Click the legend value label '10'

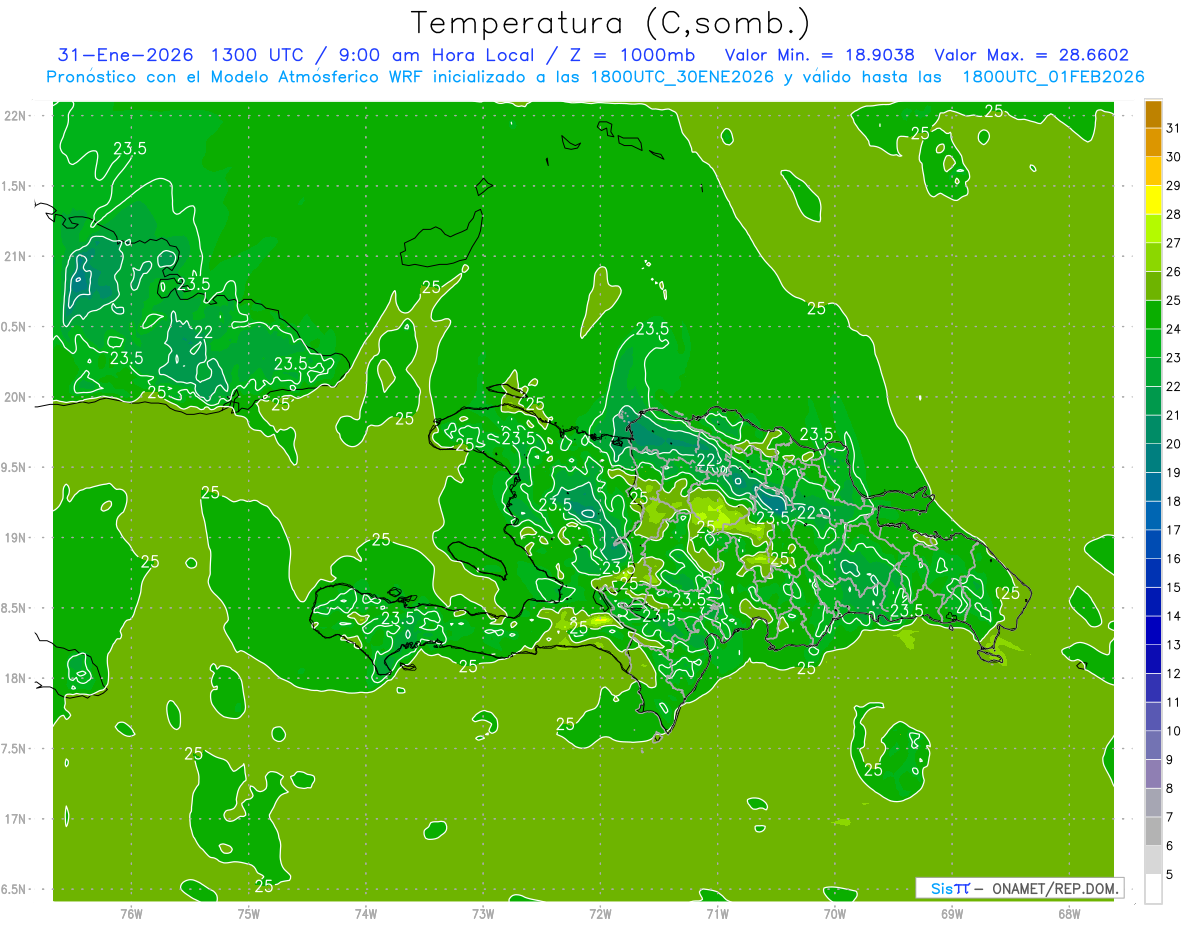tap(1174, 731)
